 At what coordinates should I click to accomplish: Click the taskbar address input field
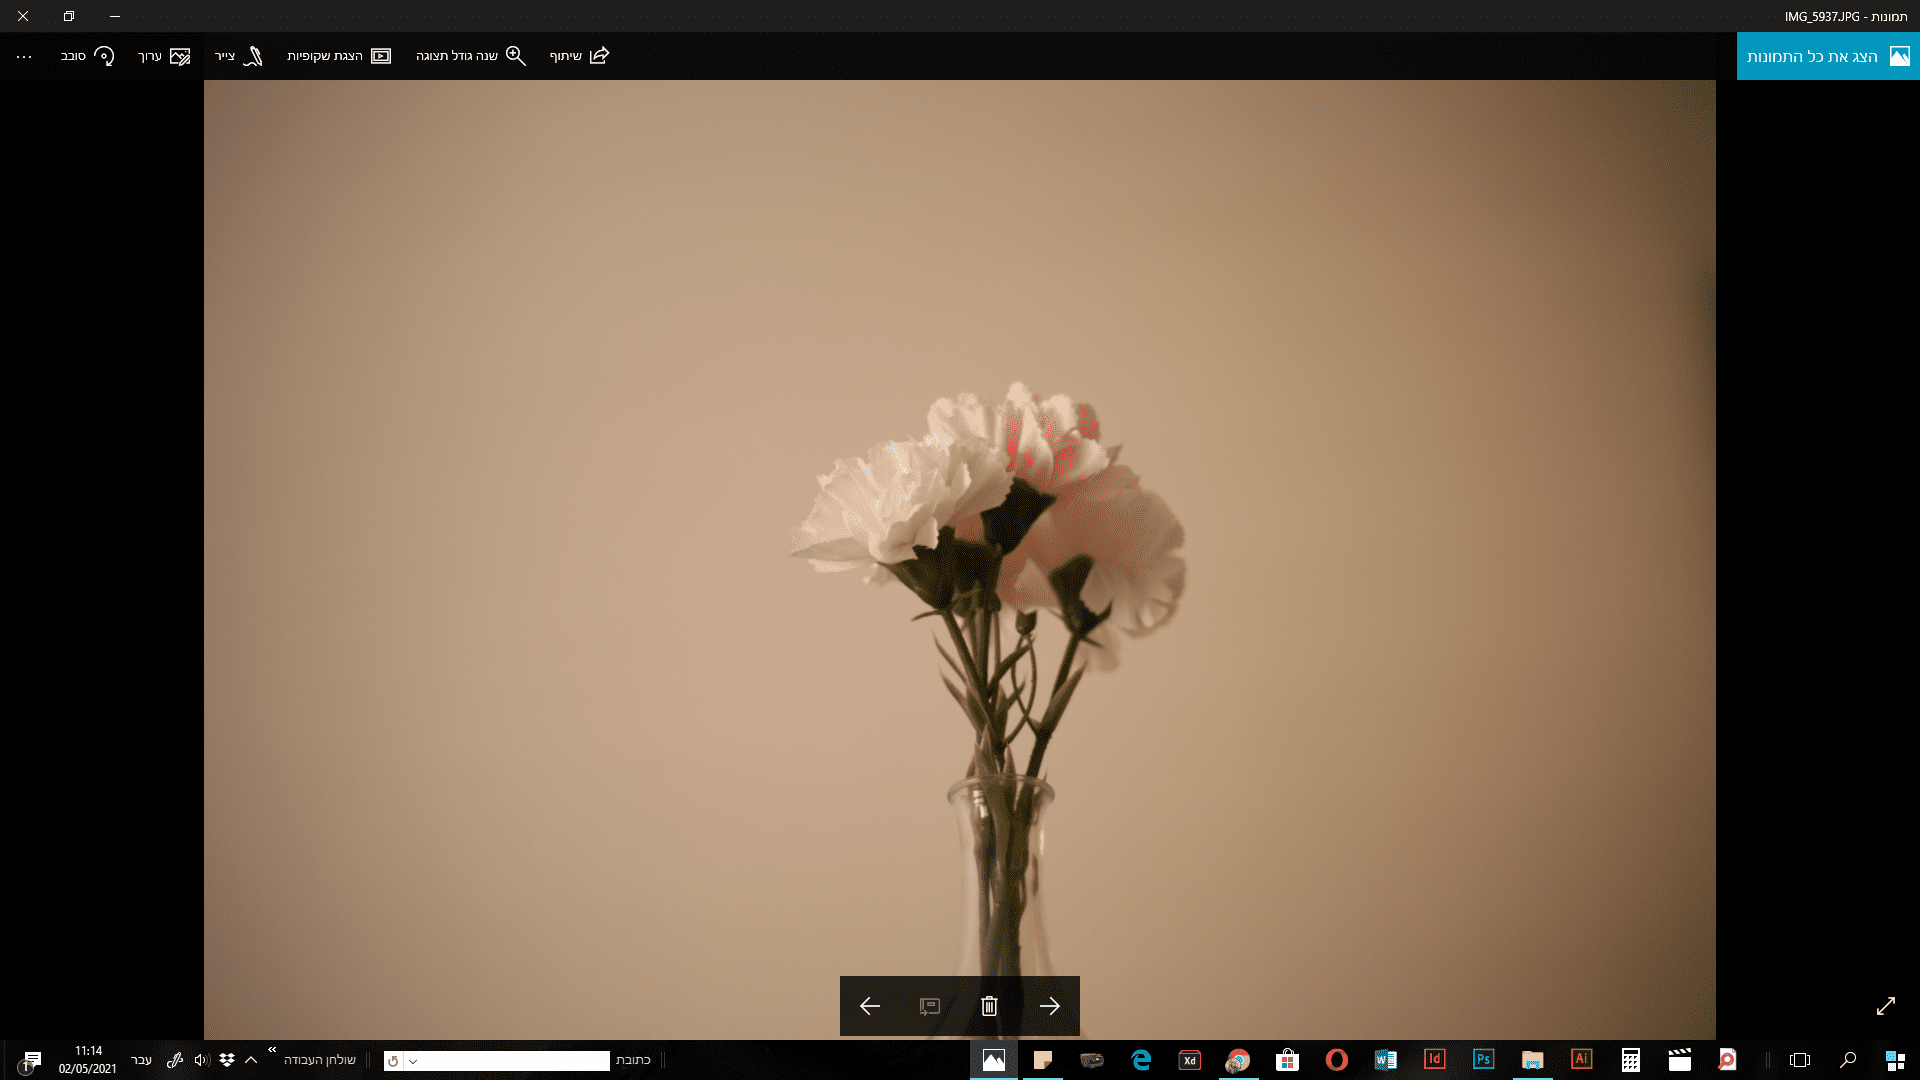(x=515, y=1061)
